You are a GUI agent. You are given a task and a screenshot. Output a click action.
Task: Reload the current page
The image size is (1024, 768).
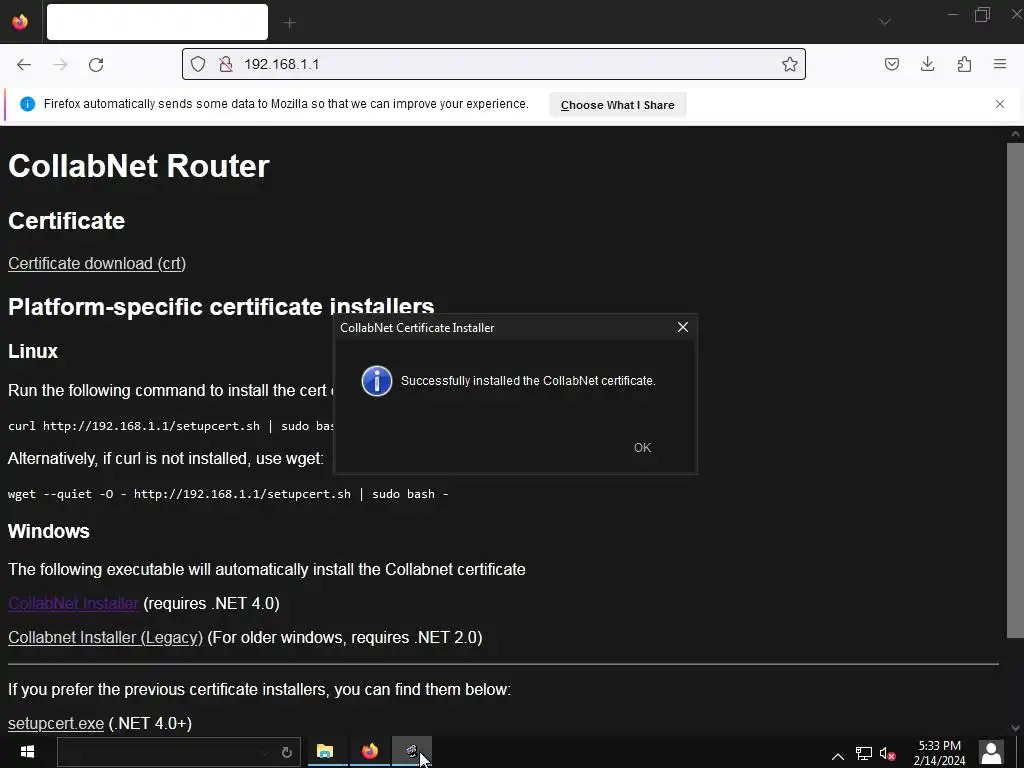[96, 64]
